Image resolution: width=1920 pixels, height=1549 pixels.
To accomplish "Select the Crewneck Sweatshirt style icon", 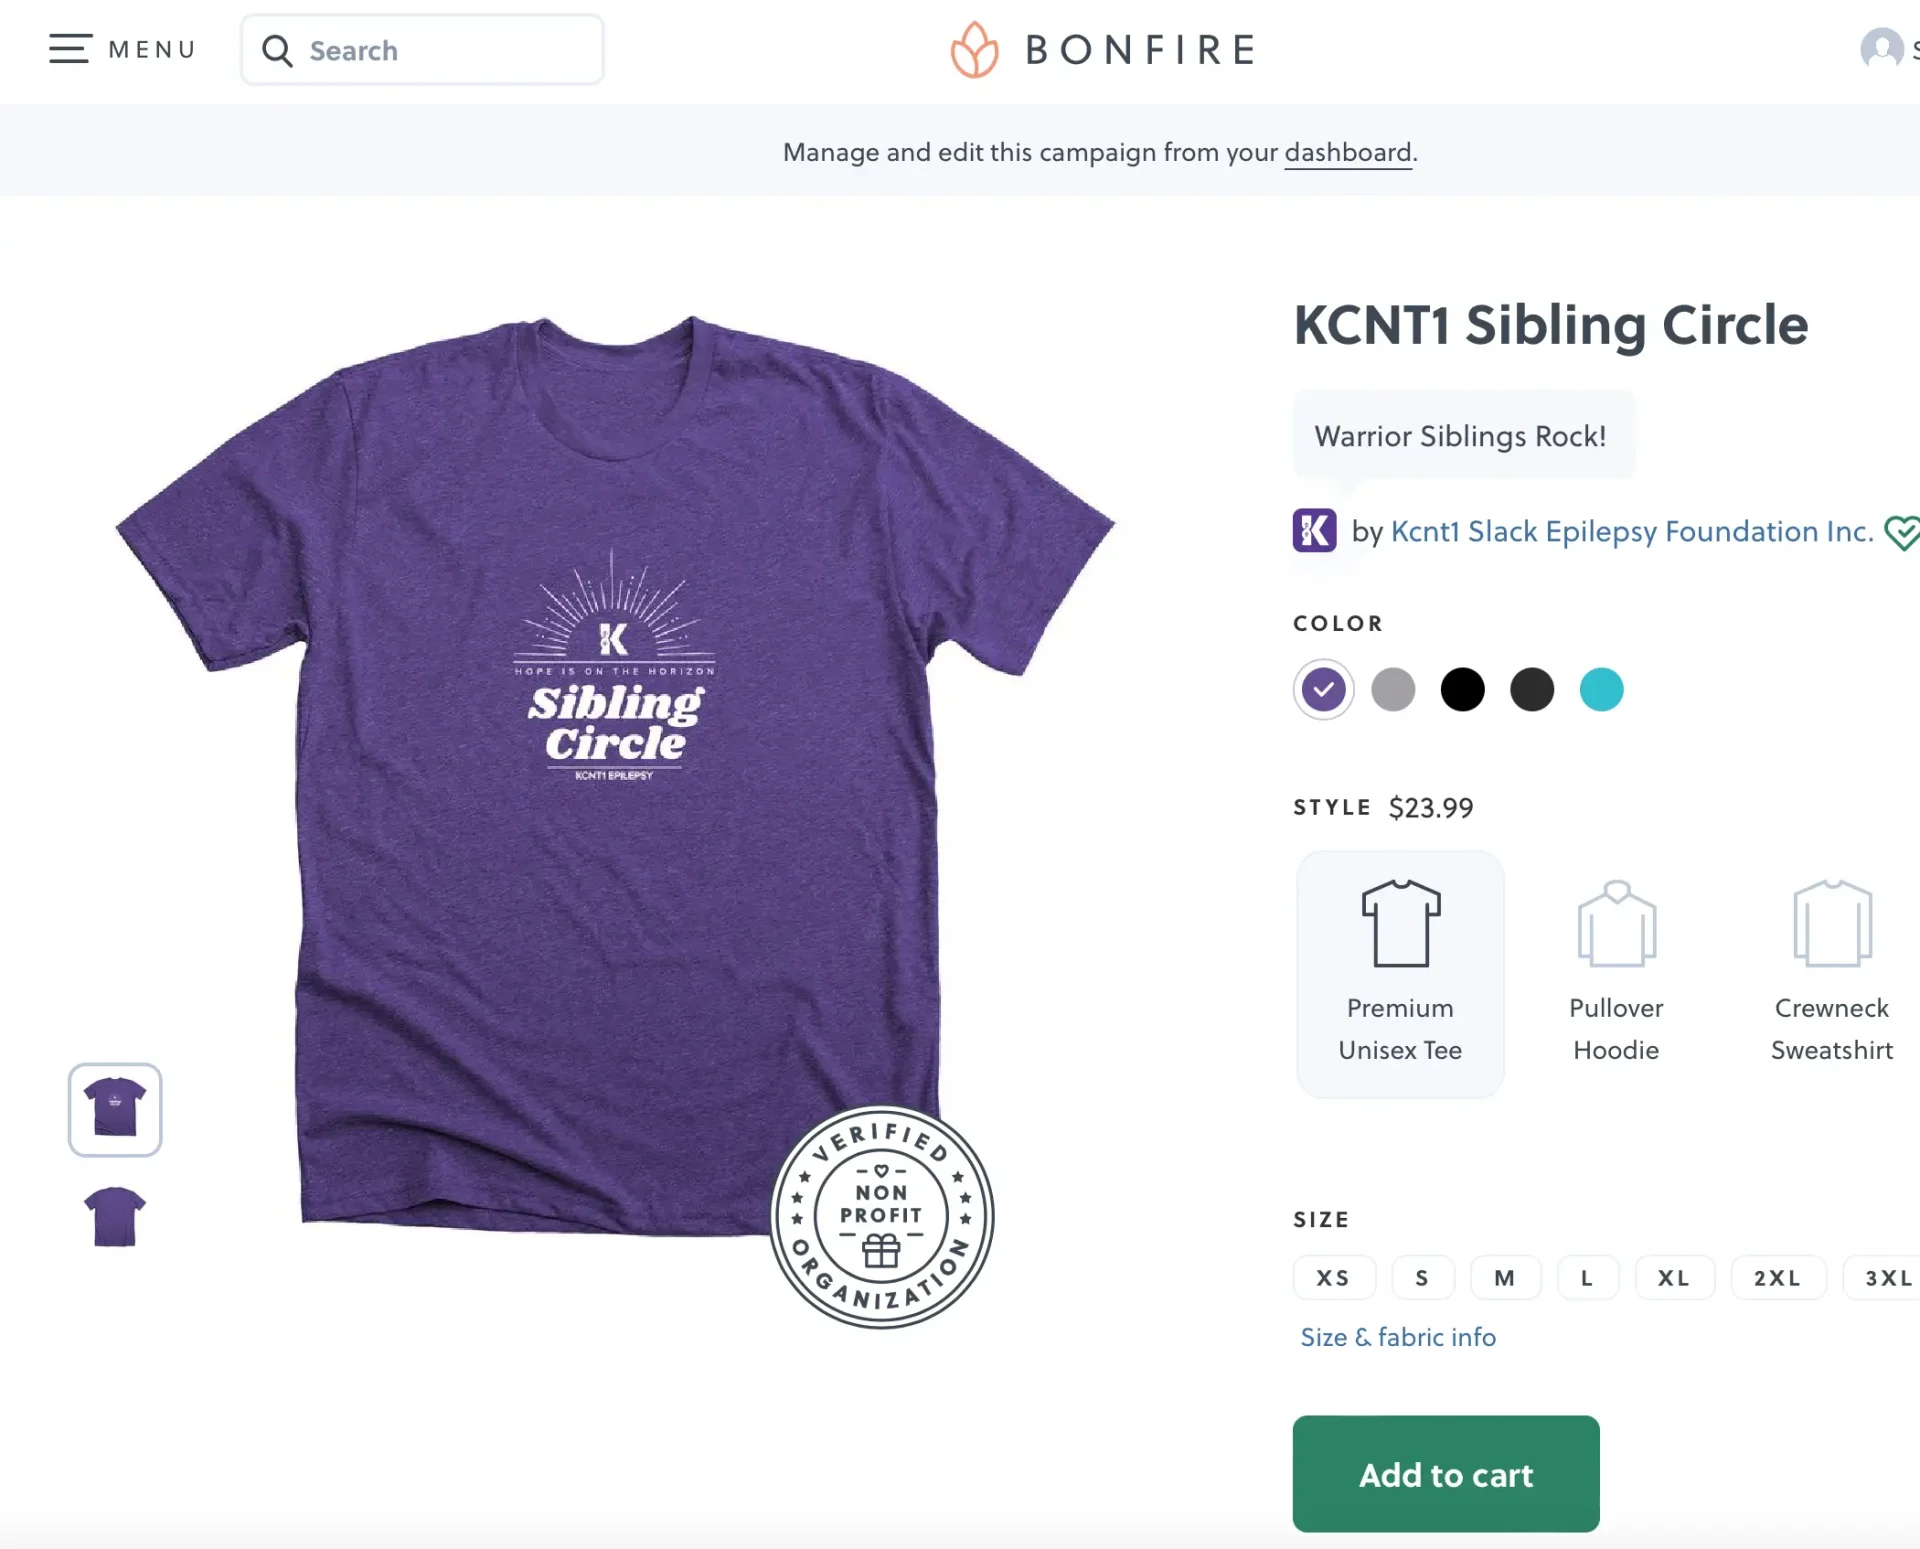I will pyautogui.click(x=1832, y=924).
